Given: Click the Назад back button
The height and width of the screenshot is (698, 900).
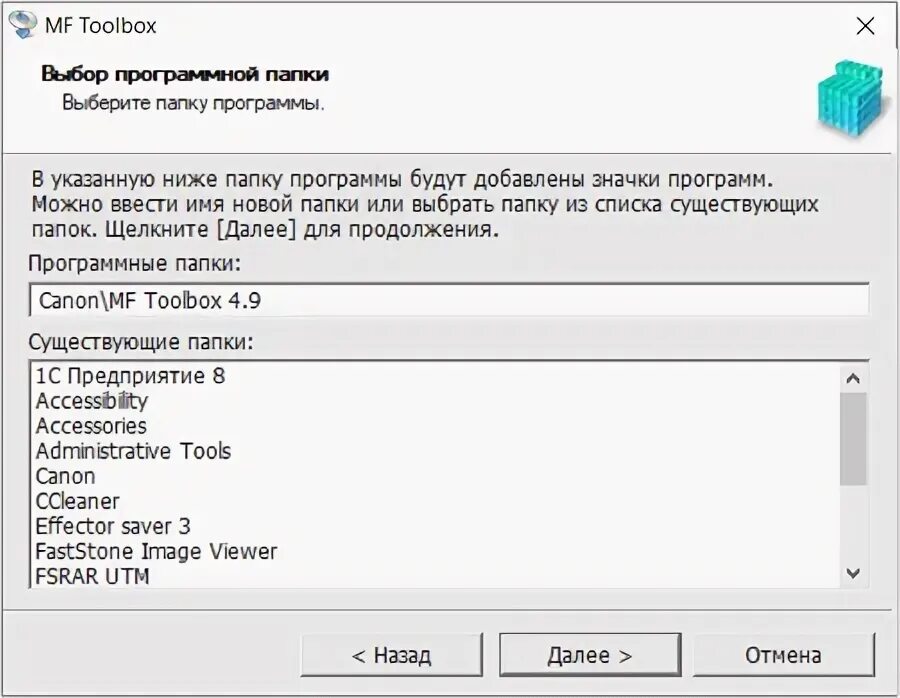Looking at the screenshot, I should click(x=391, y=656).
